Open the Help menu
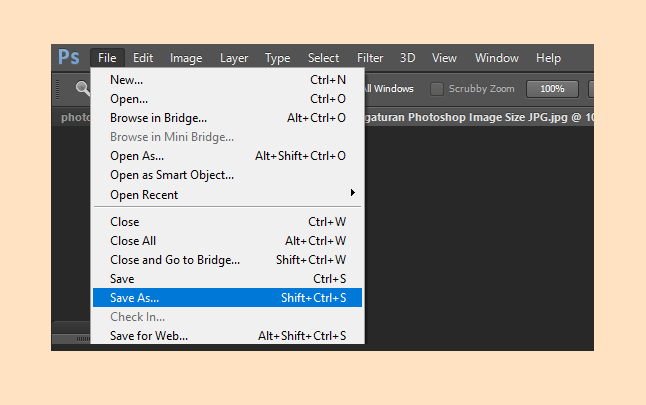The width and height of the screenshot is (646, 405). [548, 58]
